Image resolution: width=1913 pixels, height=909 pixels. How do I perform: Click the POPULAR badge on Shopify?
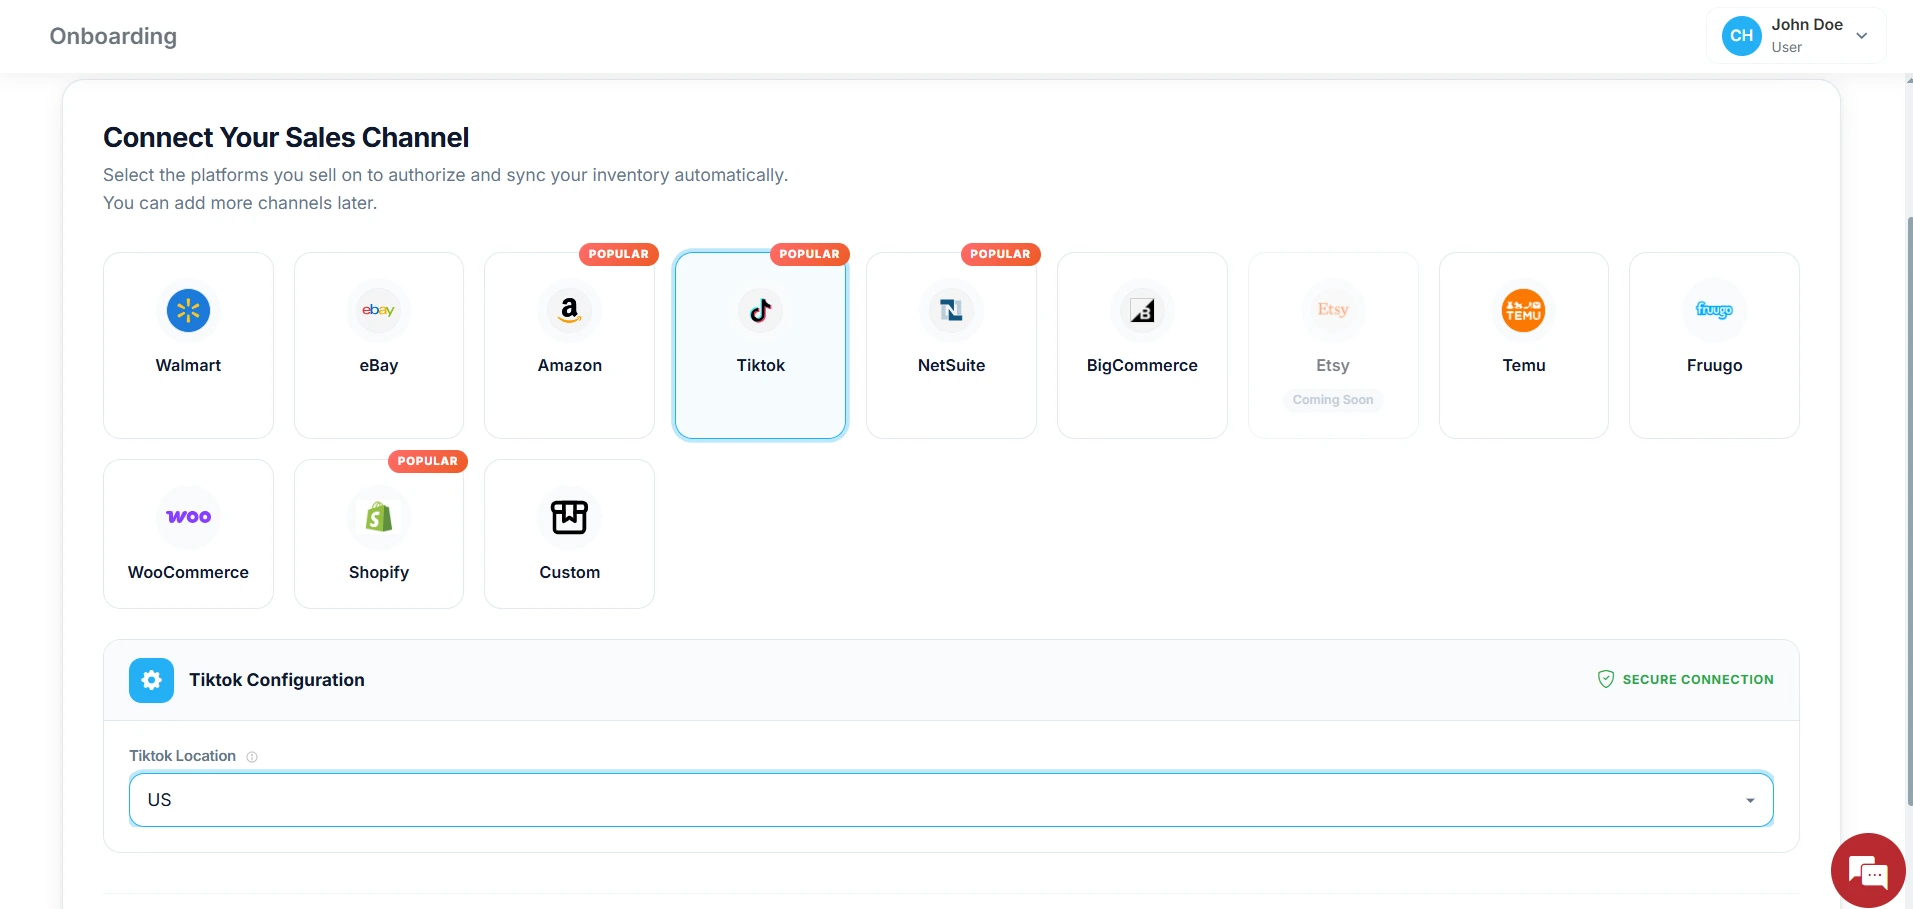click(427, 461)
